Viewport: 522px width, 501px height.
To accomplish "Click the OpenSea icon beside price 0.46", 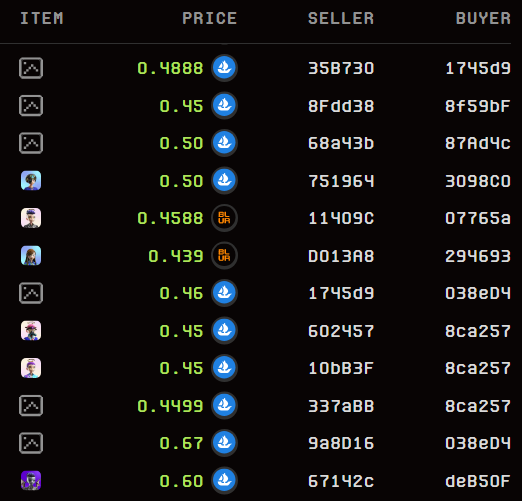I will (x=224, y=293).
